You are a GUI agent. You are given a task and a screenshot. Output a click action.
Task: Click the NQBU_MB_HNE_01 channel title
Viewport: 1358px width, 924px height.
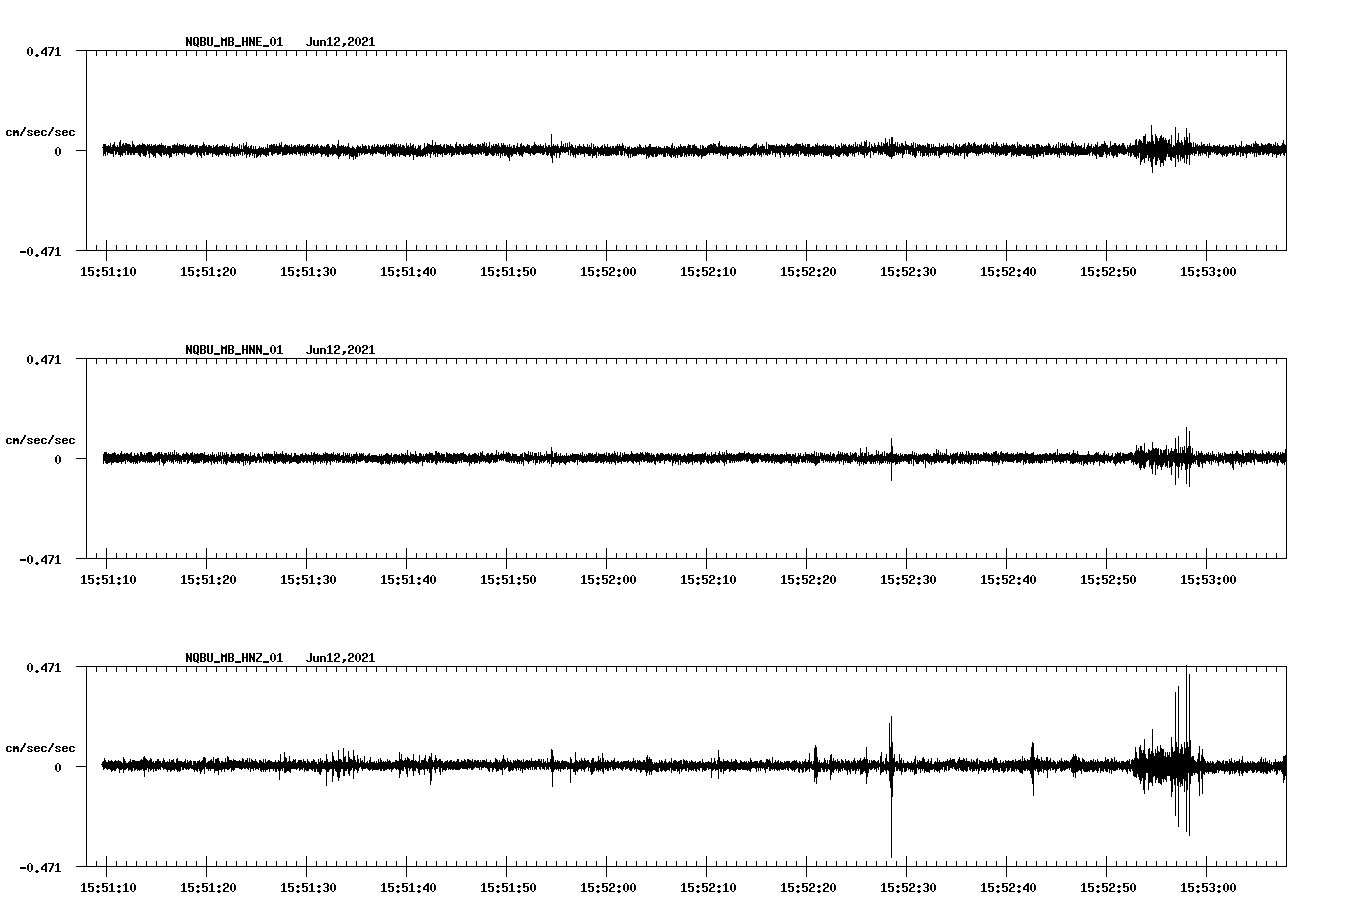click(x=234, y=42)
